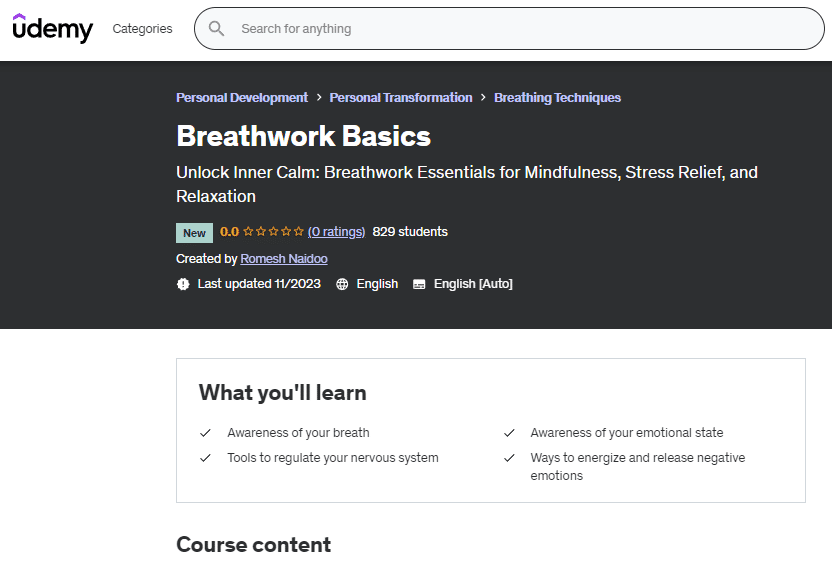Open Personal Transformation breadcrumb
This screenshot has width=832, height=577.
click(x=401, y=98)
